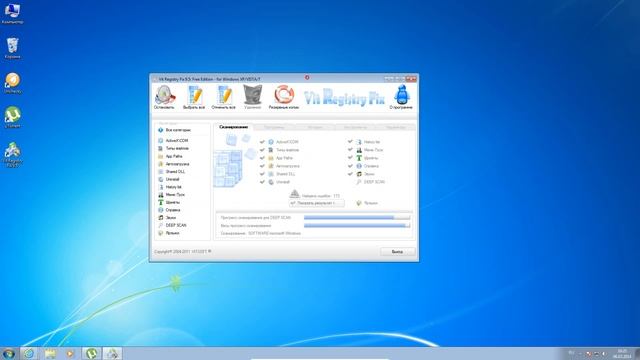640x360 pixels.
Task: Open the Windows Start menu
Action: click(x=8, y=353)
